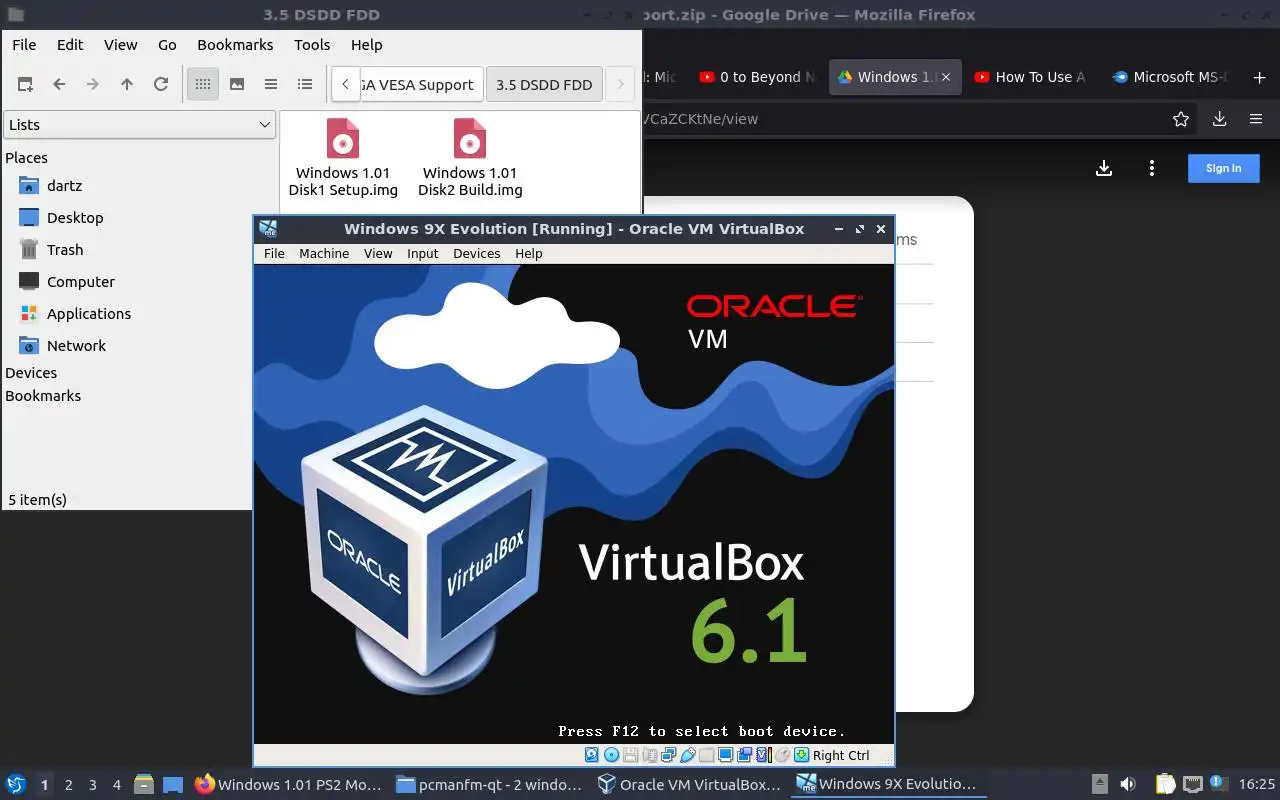The width and height of the screenshot is (1280, 800).
Task: Open the File menu in the file manager
Action: pos(24,45)
